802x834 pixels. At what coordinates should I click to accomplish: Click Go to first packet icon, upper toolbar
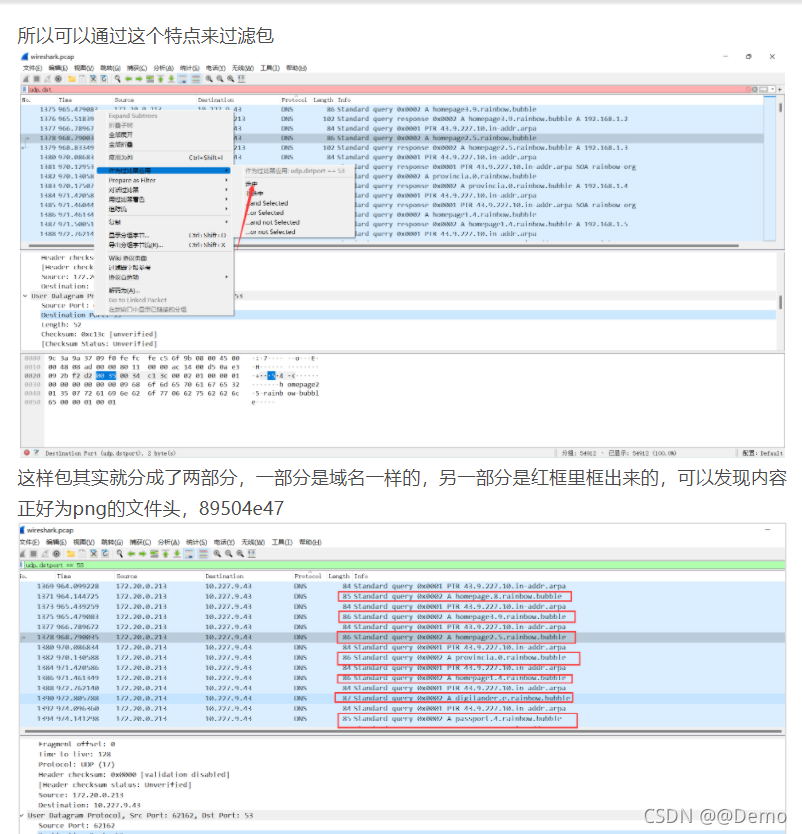[x=160, y=79]
